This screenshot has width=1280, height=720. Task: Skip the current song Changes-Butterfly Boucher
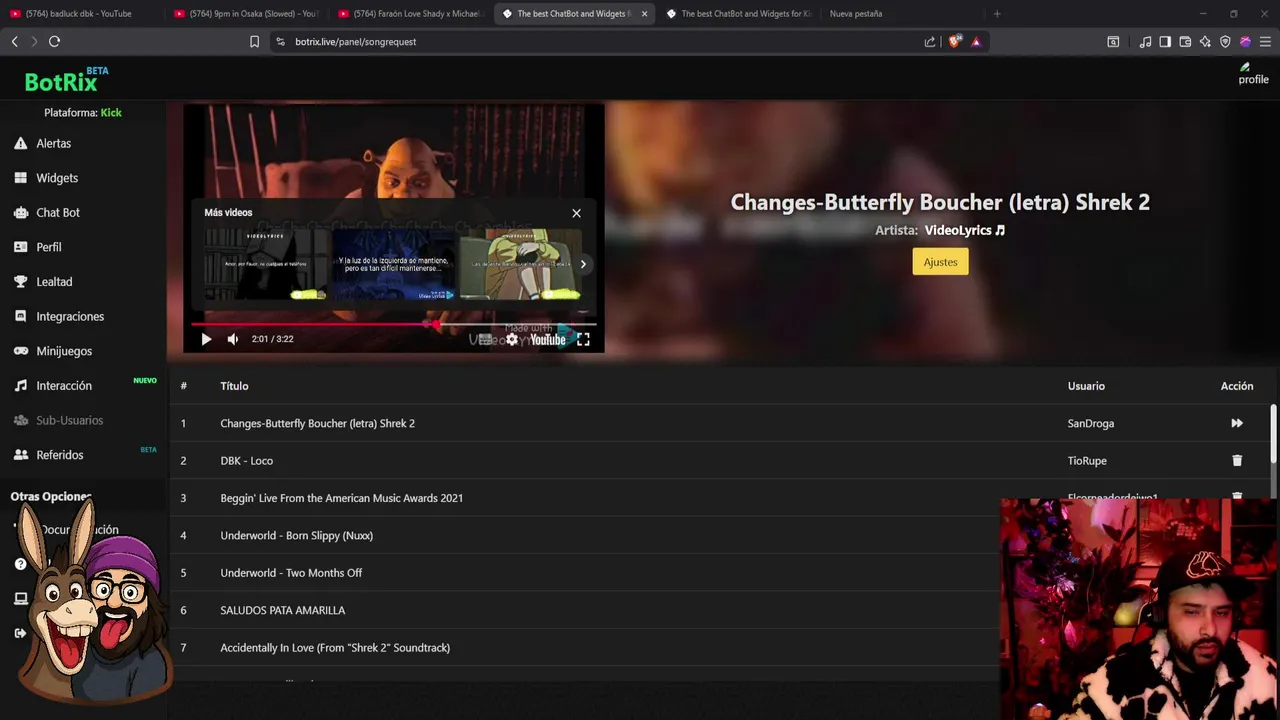point(1237,423)
